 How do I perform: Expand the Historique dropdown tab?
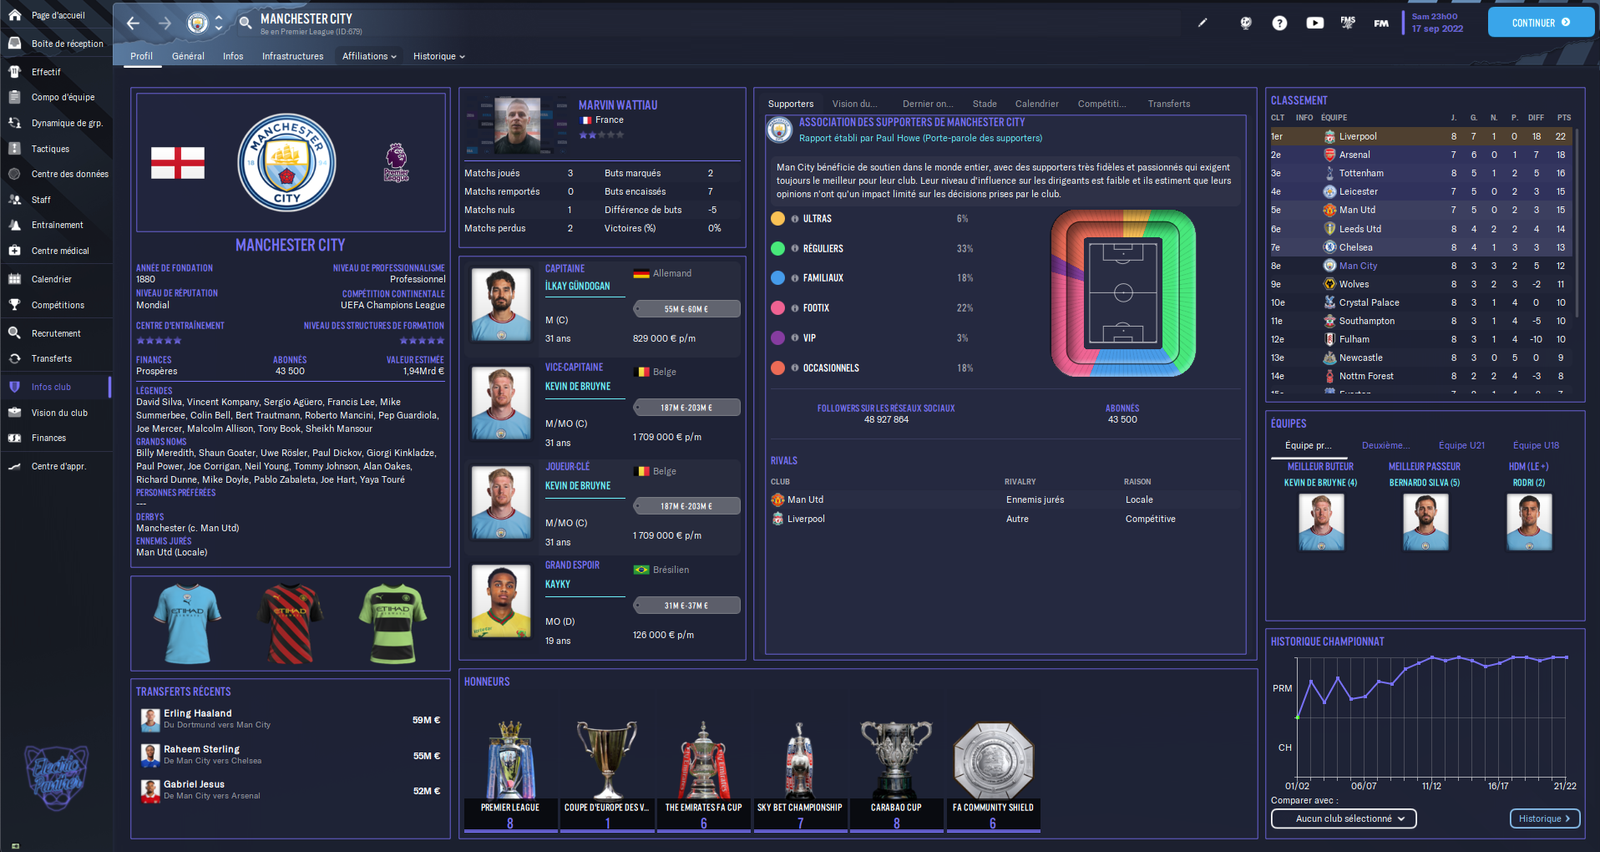(x=439, y=57)
